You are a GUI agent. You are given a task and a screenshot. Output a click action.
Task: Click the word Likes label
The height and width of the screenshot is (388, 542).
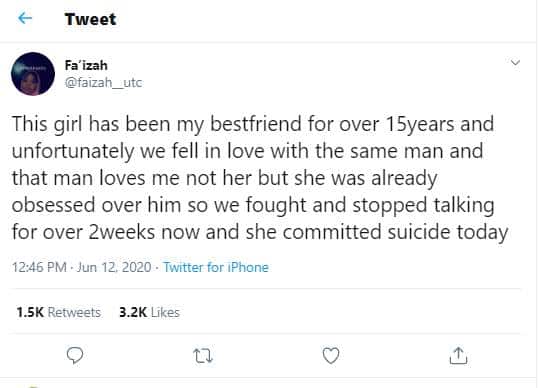point(165,312)
